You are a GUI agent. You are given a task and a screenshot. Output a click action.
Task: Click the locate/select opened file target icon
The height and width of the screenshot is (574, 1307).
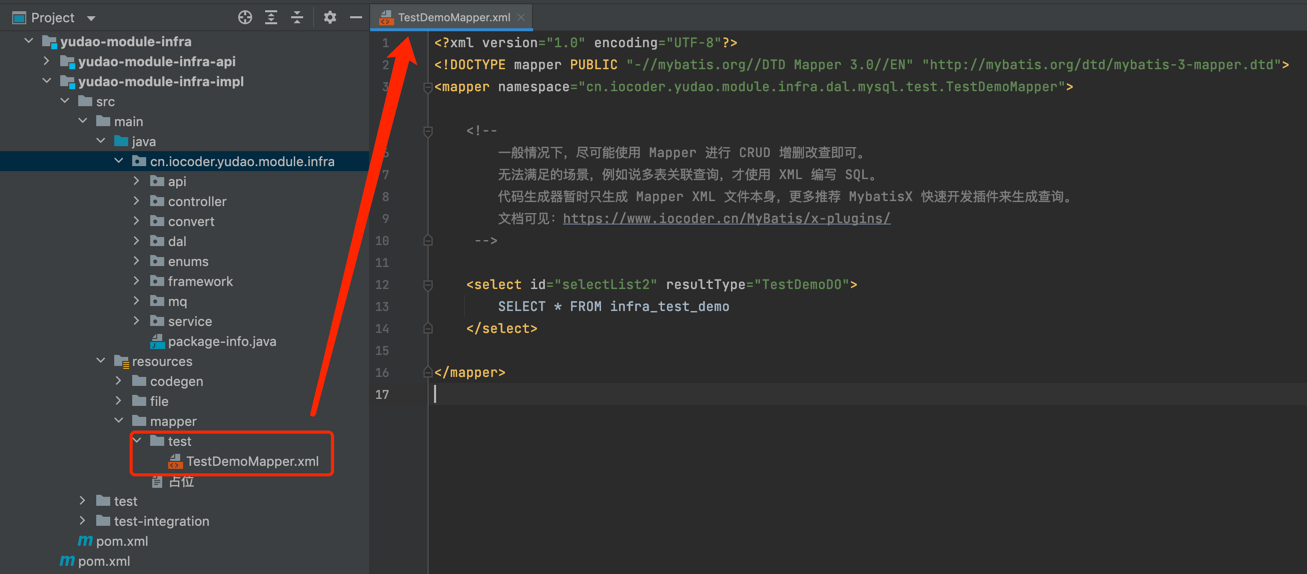[245, 17]
